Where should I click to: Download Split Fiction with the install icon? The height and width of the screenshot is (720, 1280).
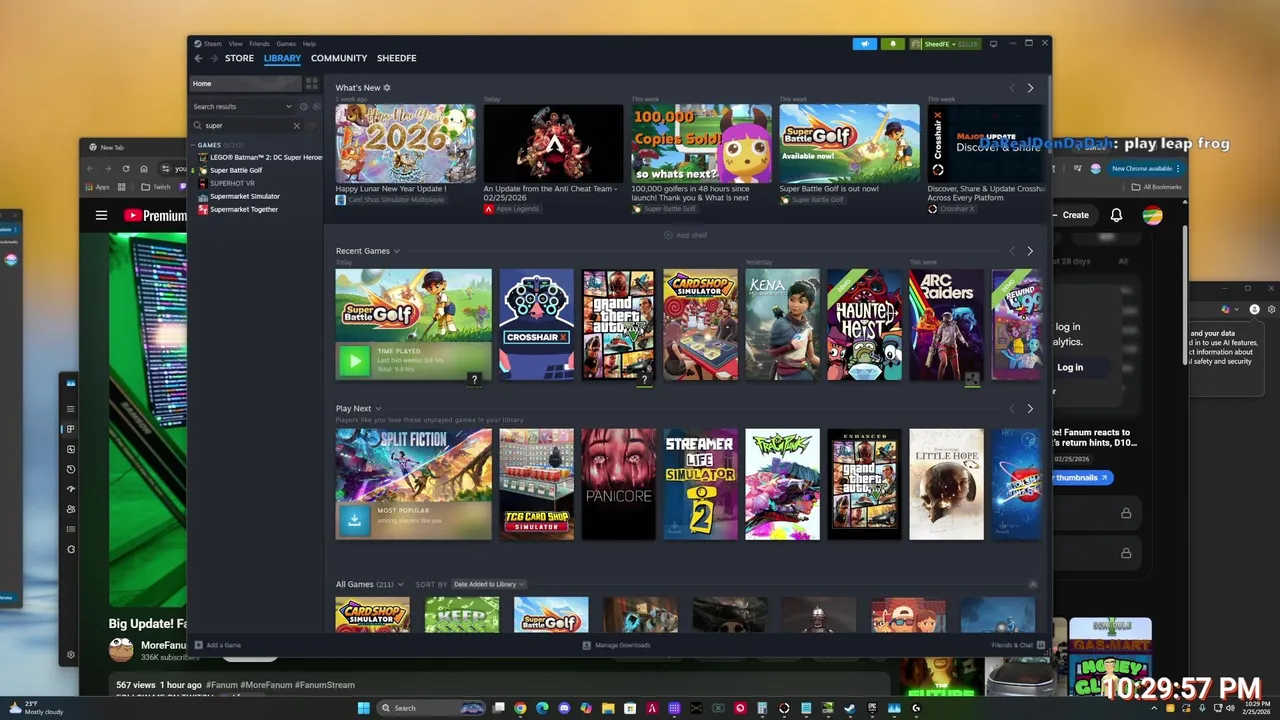click(x=354, y=520)
